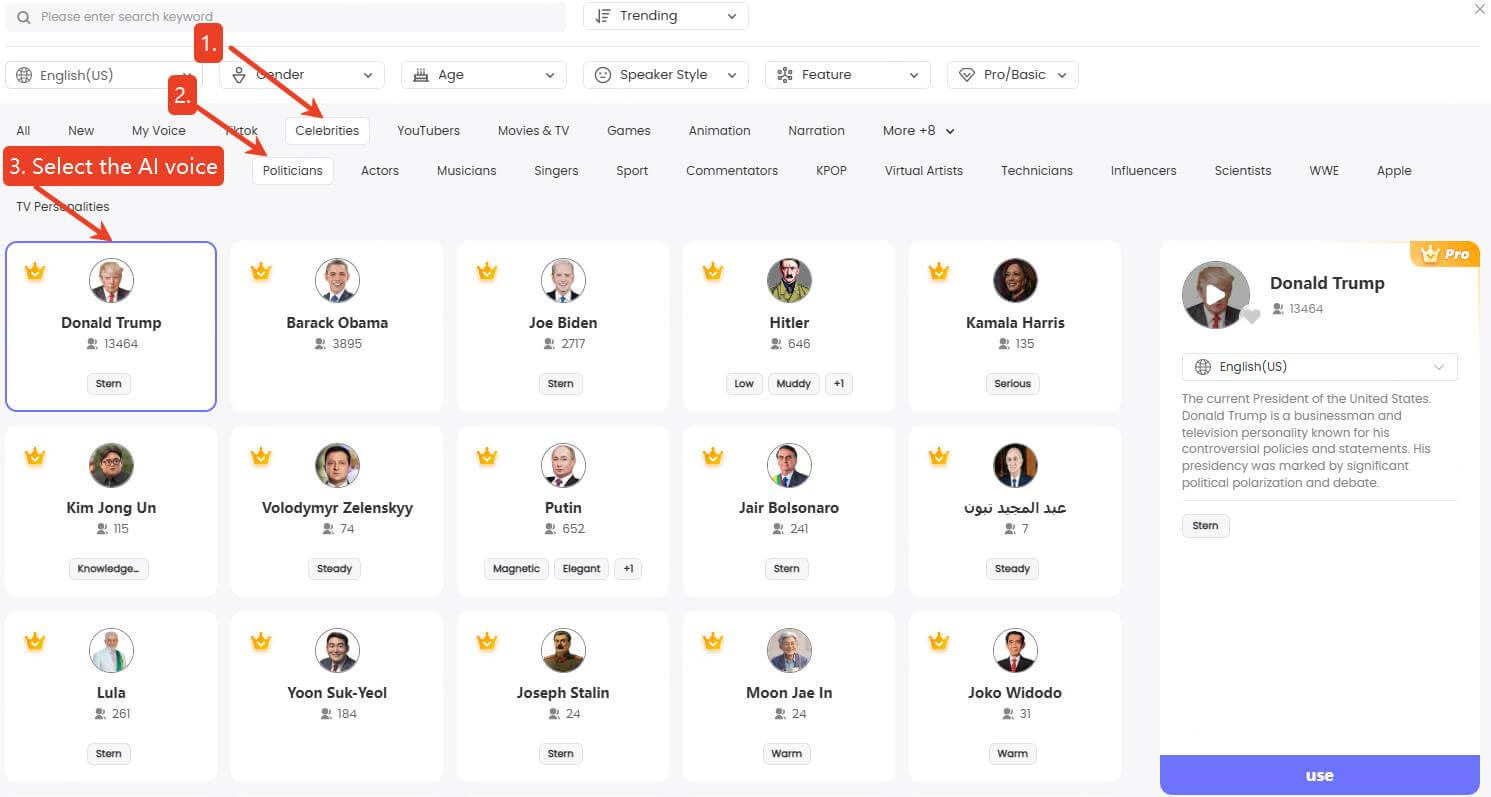Click the user count icon under Hitler
The height and width of the screenshot is (797, 1491).
(x=774, y=344)
